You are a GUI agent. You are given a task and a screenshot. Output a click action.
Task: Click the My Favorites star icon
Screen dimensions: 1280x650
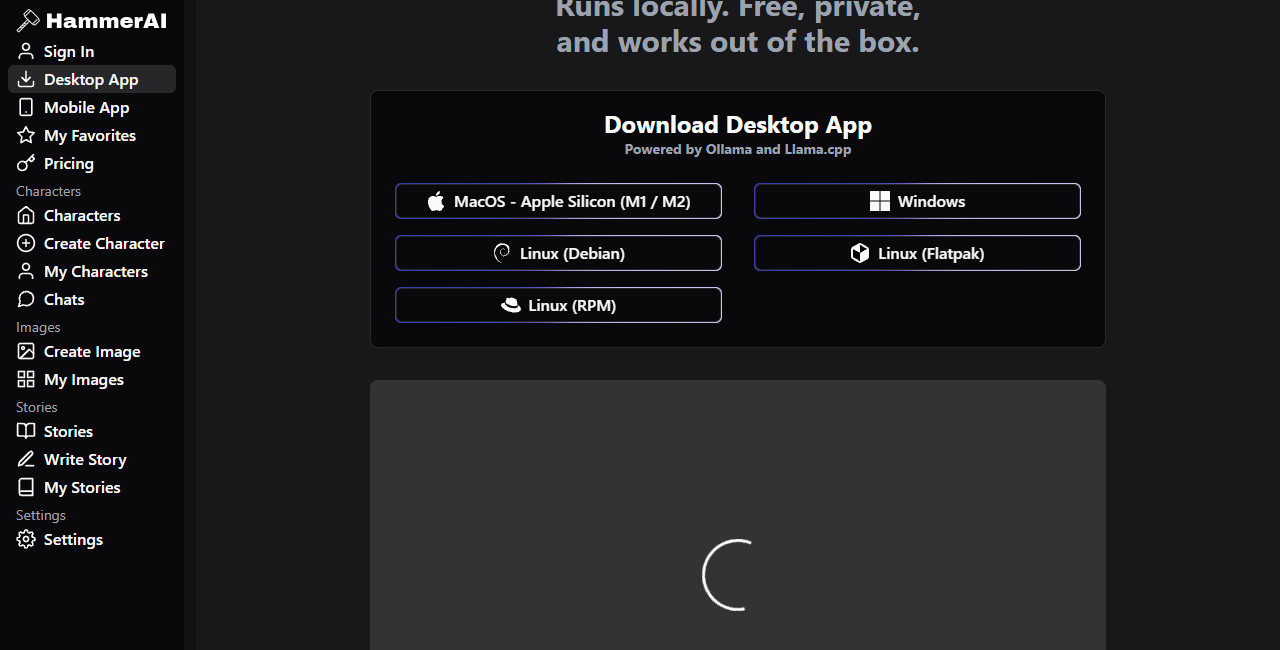coord(26,135)
